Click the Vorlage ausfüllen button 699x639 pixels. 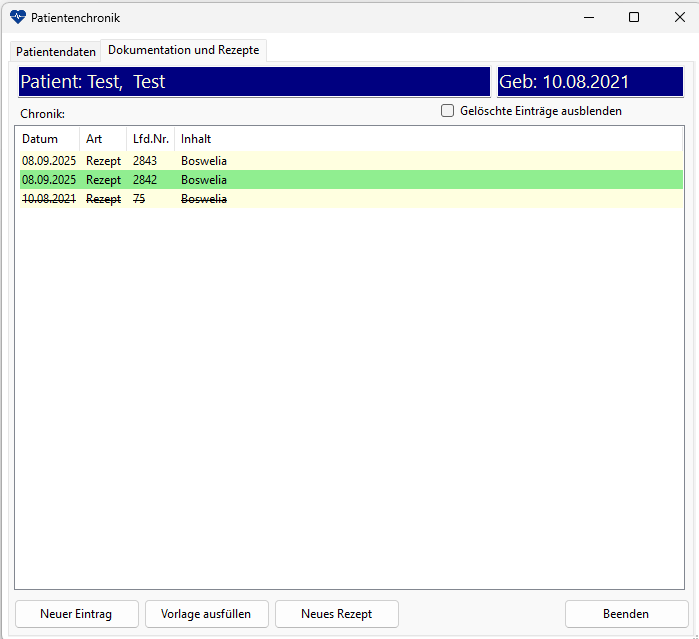click(207, 614)
